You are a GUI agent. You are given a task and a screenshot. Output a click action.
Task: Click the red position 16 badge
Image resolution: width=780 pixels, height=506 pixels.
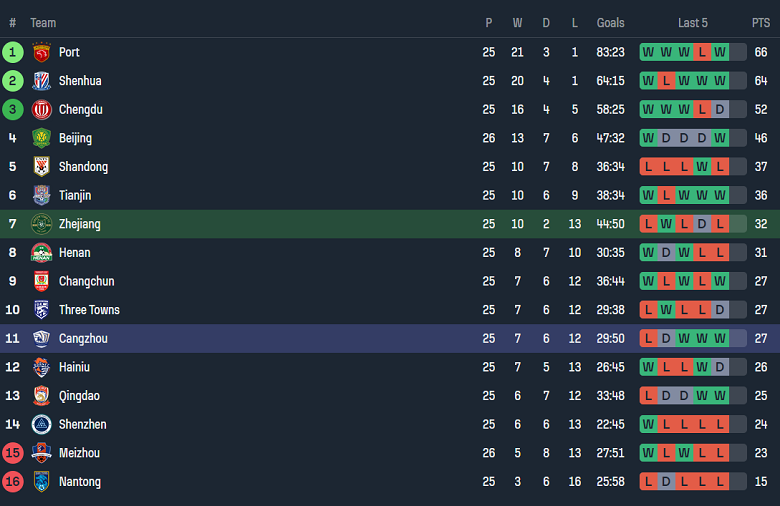coord(13,482)
